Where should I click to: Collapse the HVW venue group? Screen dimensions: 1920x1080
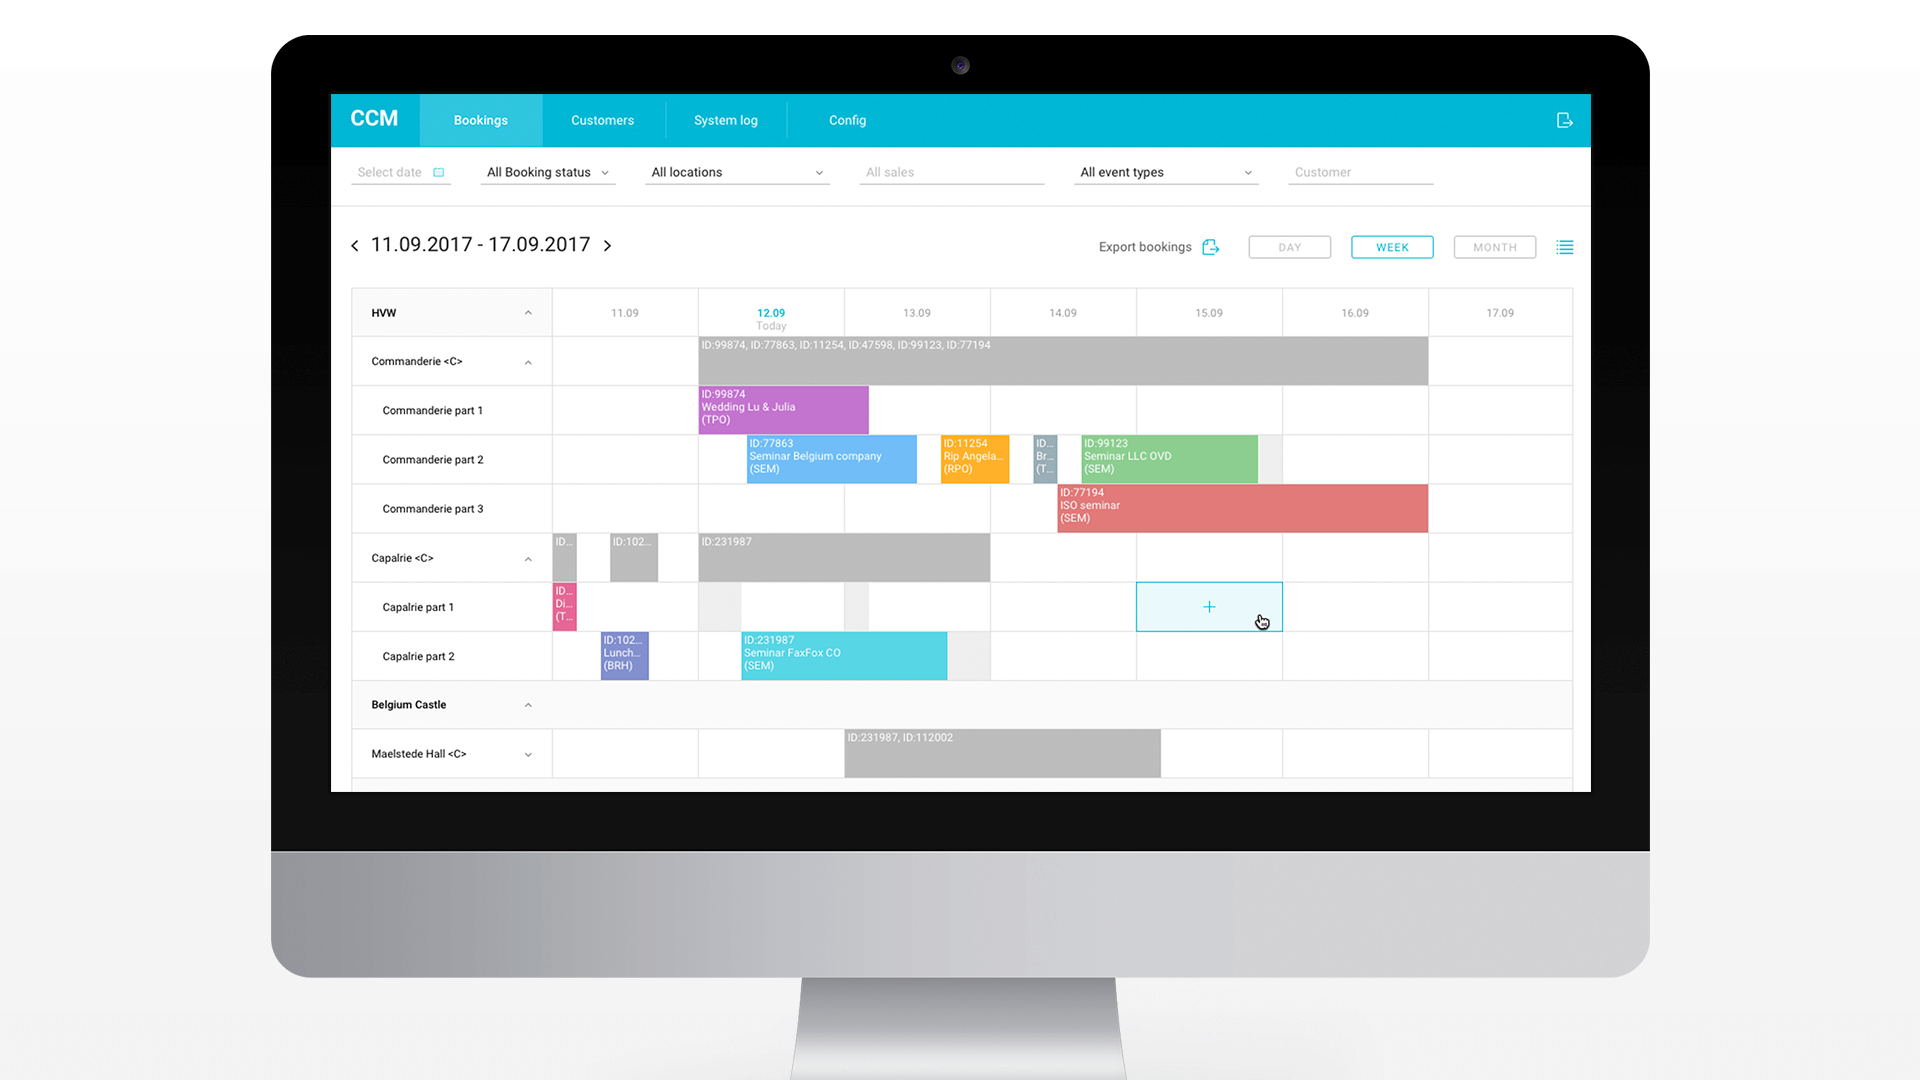coord(529,313)
